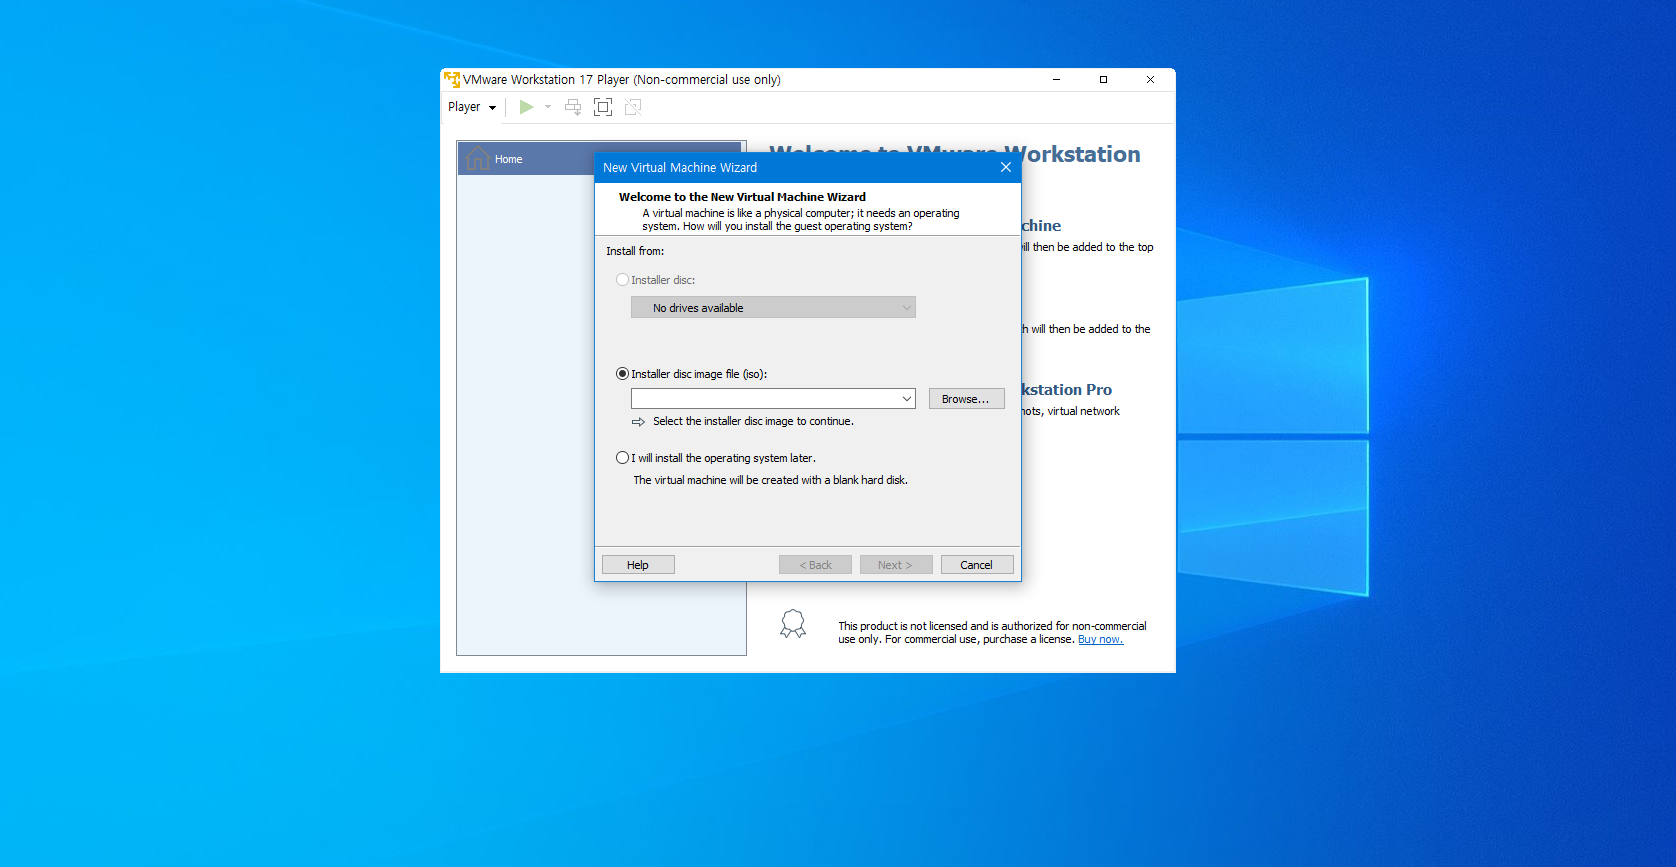The height and width of the screenshot is (867, 1676).
Task: Click into the ISO image path field
Action: (x=765, y=399)
